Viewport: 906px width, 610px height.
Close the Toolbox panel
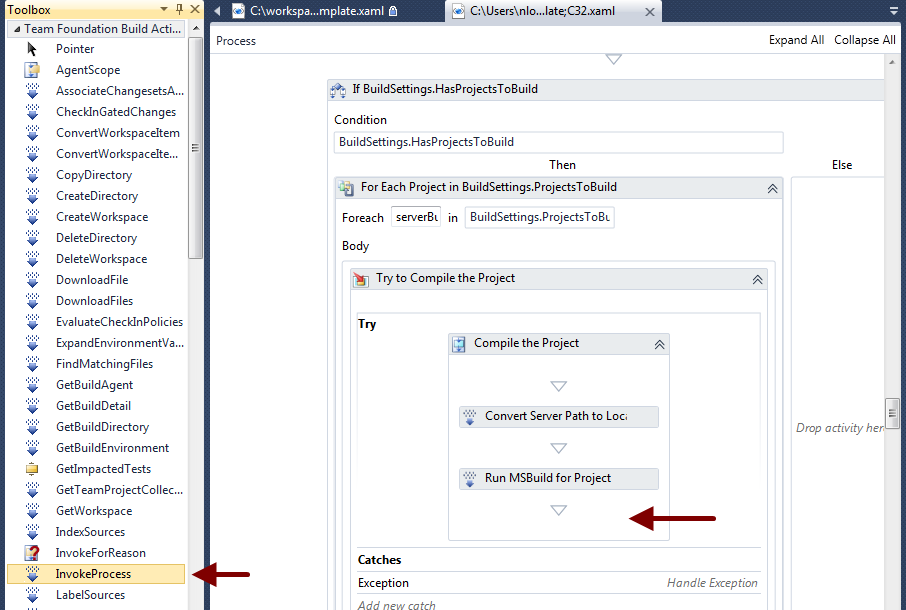click(x=195, y=9)
